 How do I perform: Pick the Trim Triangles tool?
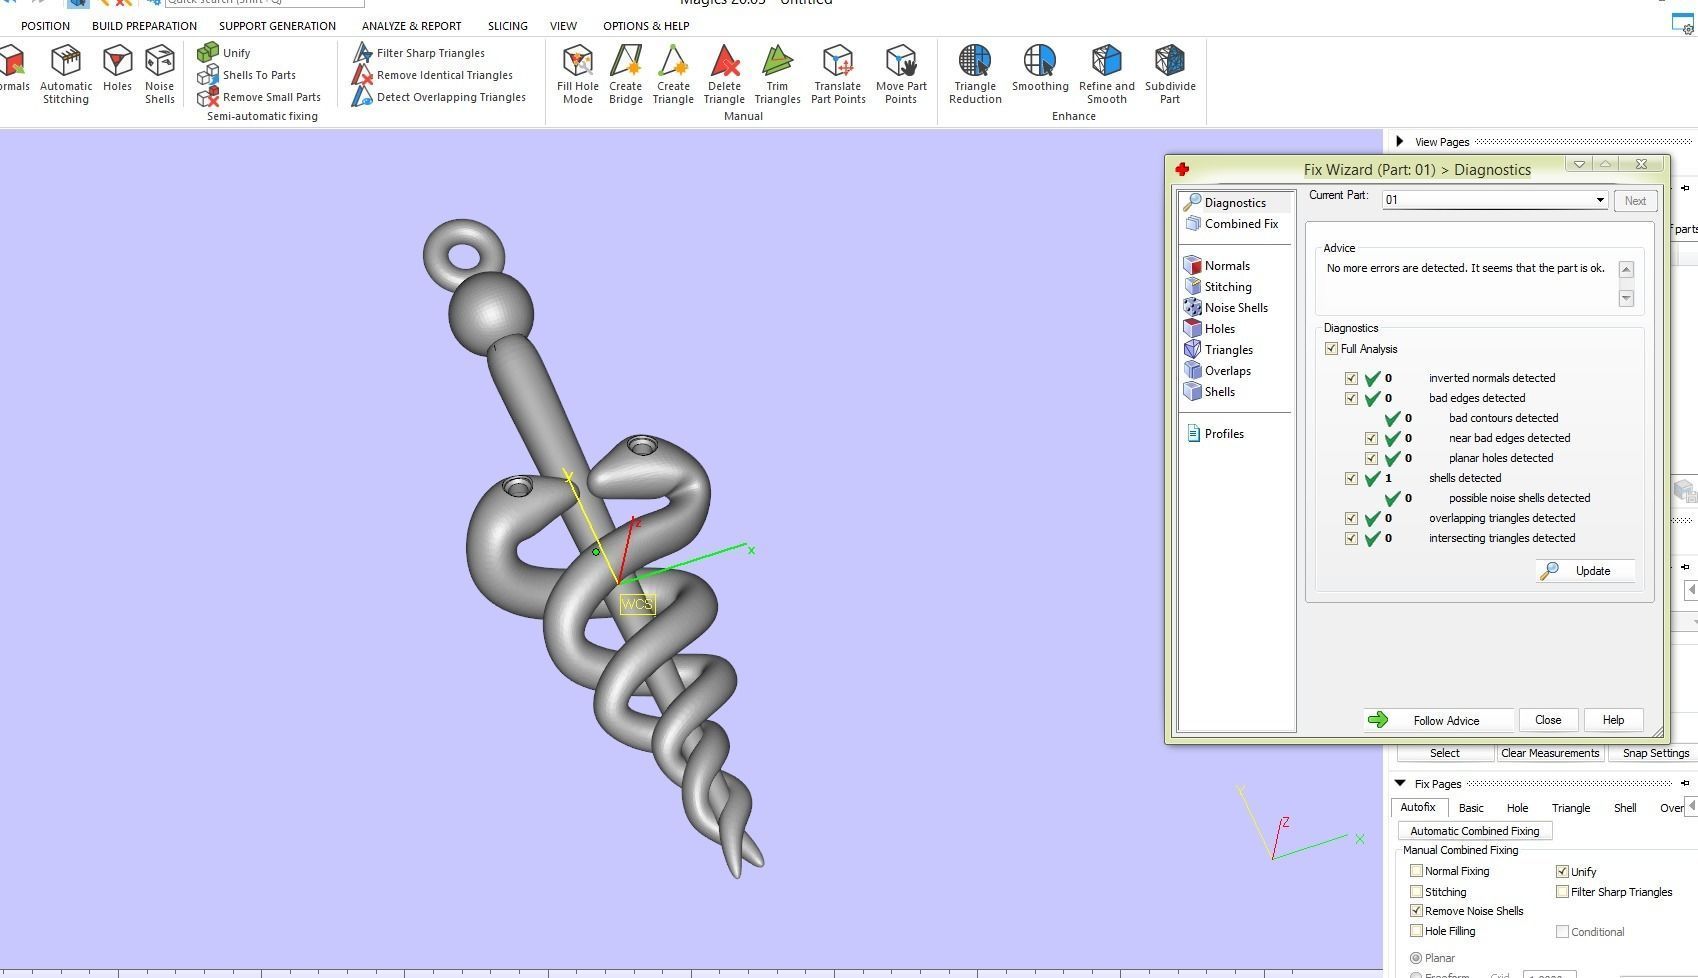click(777, 74)
